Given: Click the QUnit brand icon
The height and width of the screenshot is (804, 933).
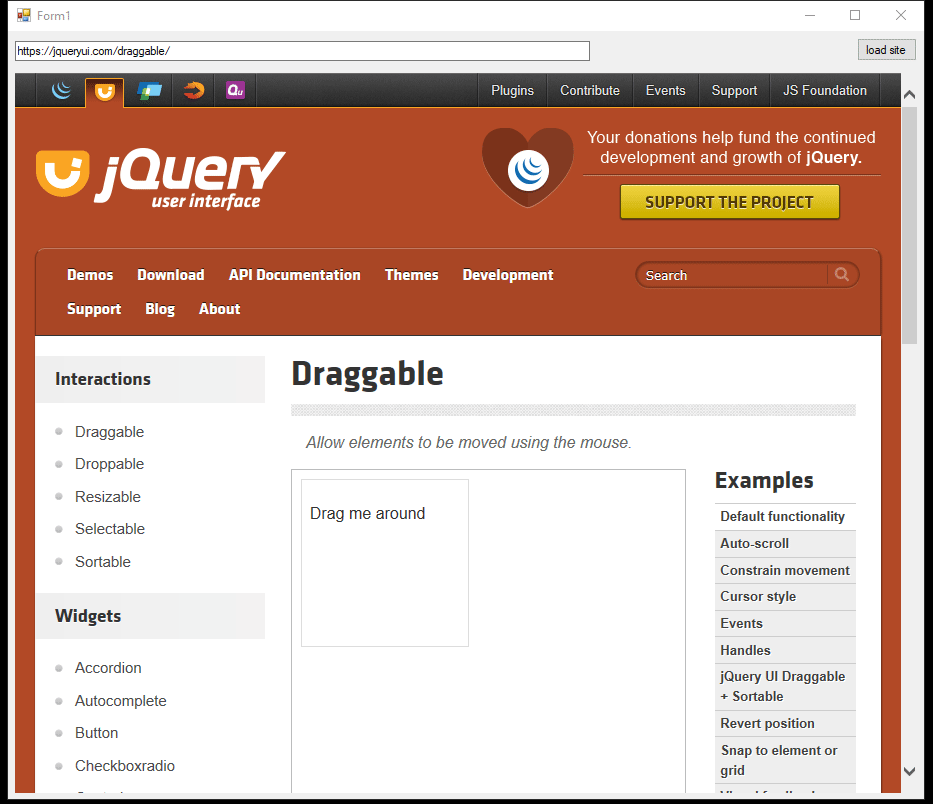Looking at the screenshot, I should 234,90.
